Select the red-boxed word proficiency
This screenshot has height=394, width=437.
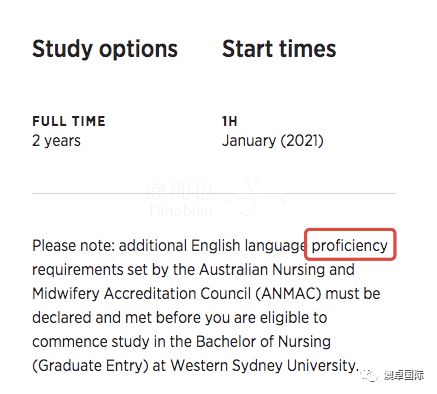[x=350, y=246]
